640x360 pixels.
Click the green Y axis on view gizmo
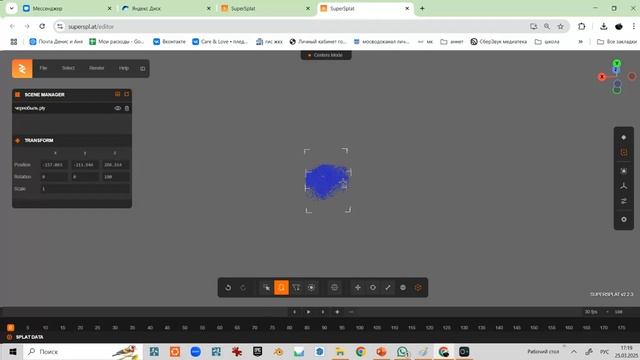(x=617, y=63)
